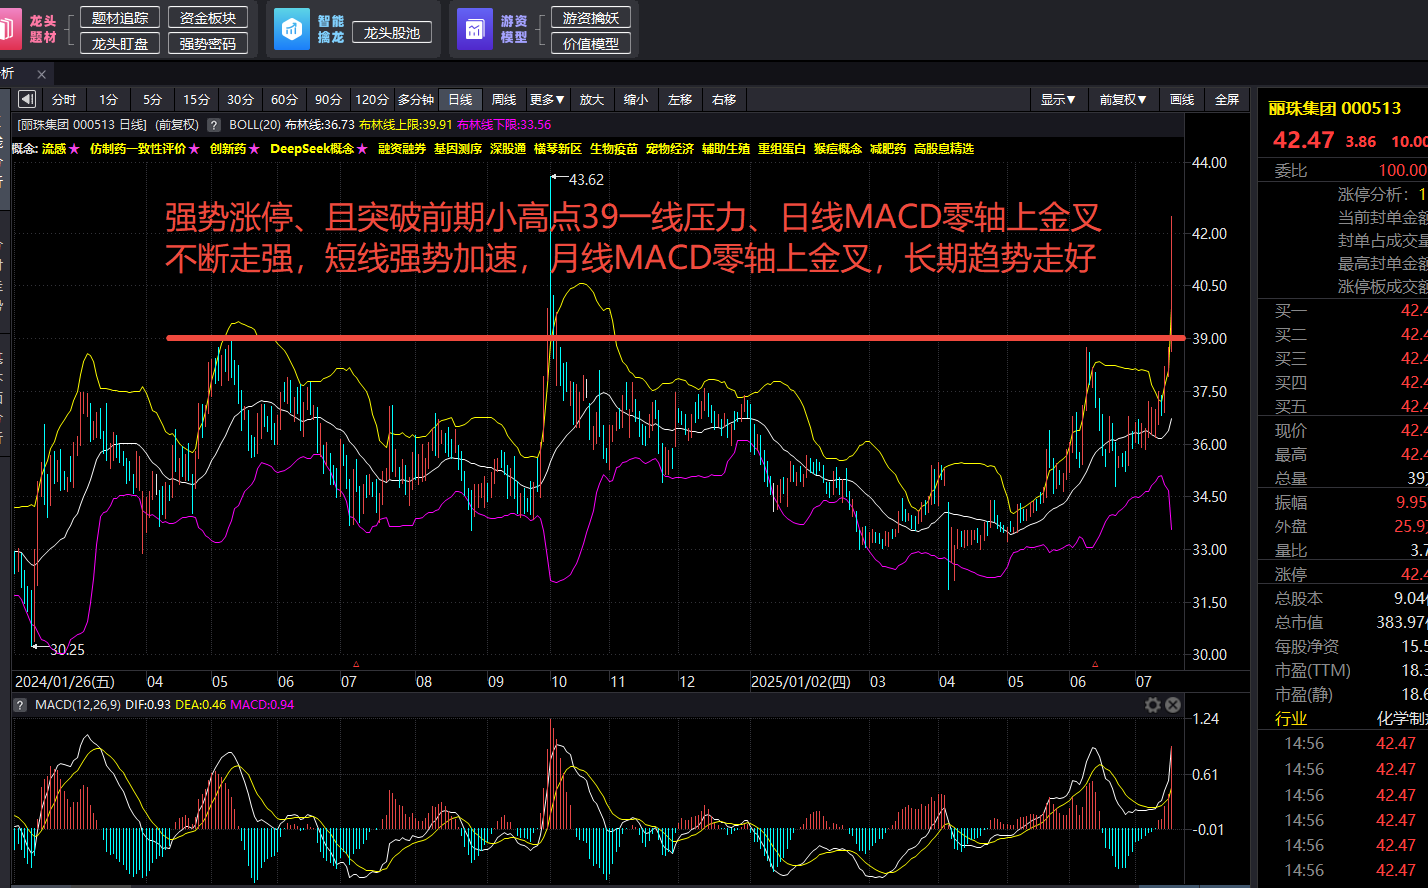Viewport: 1428px width, 888px height.
Task: Click the 43.62 high price marker
Action: [x=586, y=180]
